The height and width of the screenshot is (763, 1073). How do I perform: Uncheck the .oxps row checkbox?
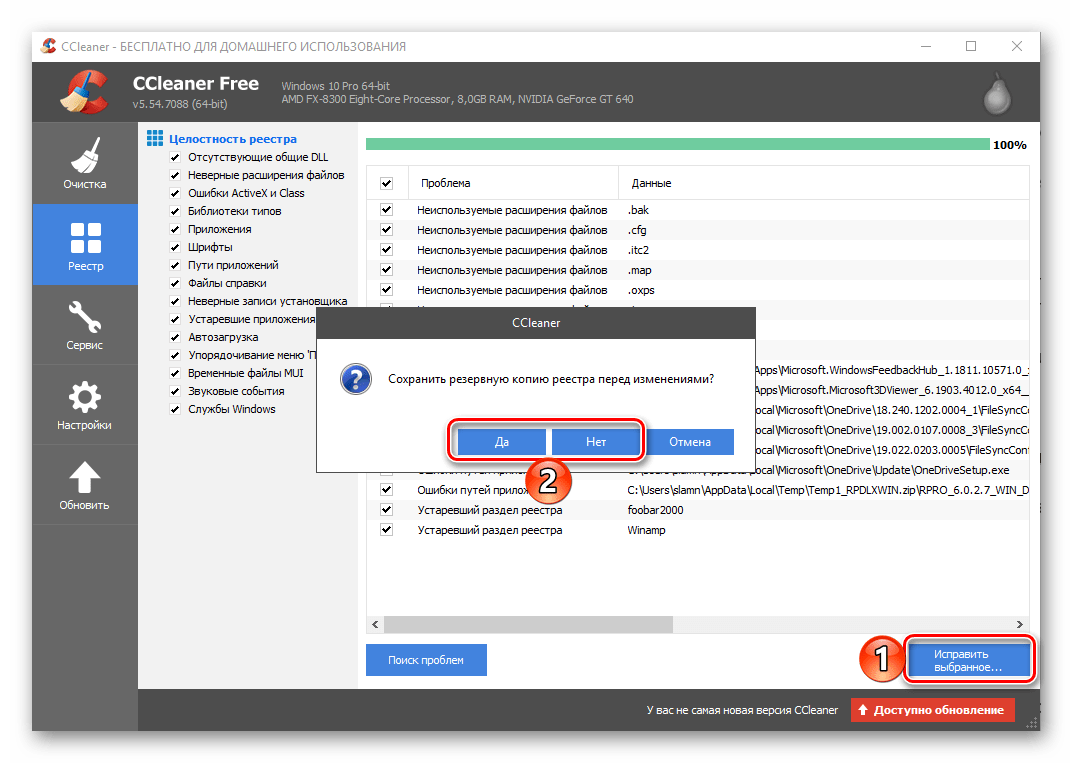click(387, 290)
